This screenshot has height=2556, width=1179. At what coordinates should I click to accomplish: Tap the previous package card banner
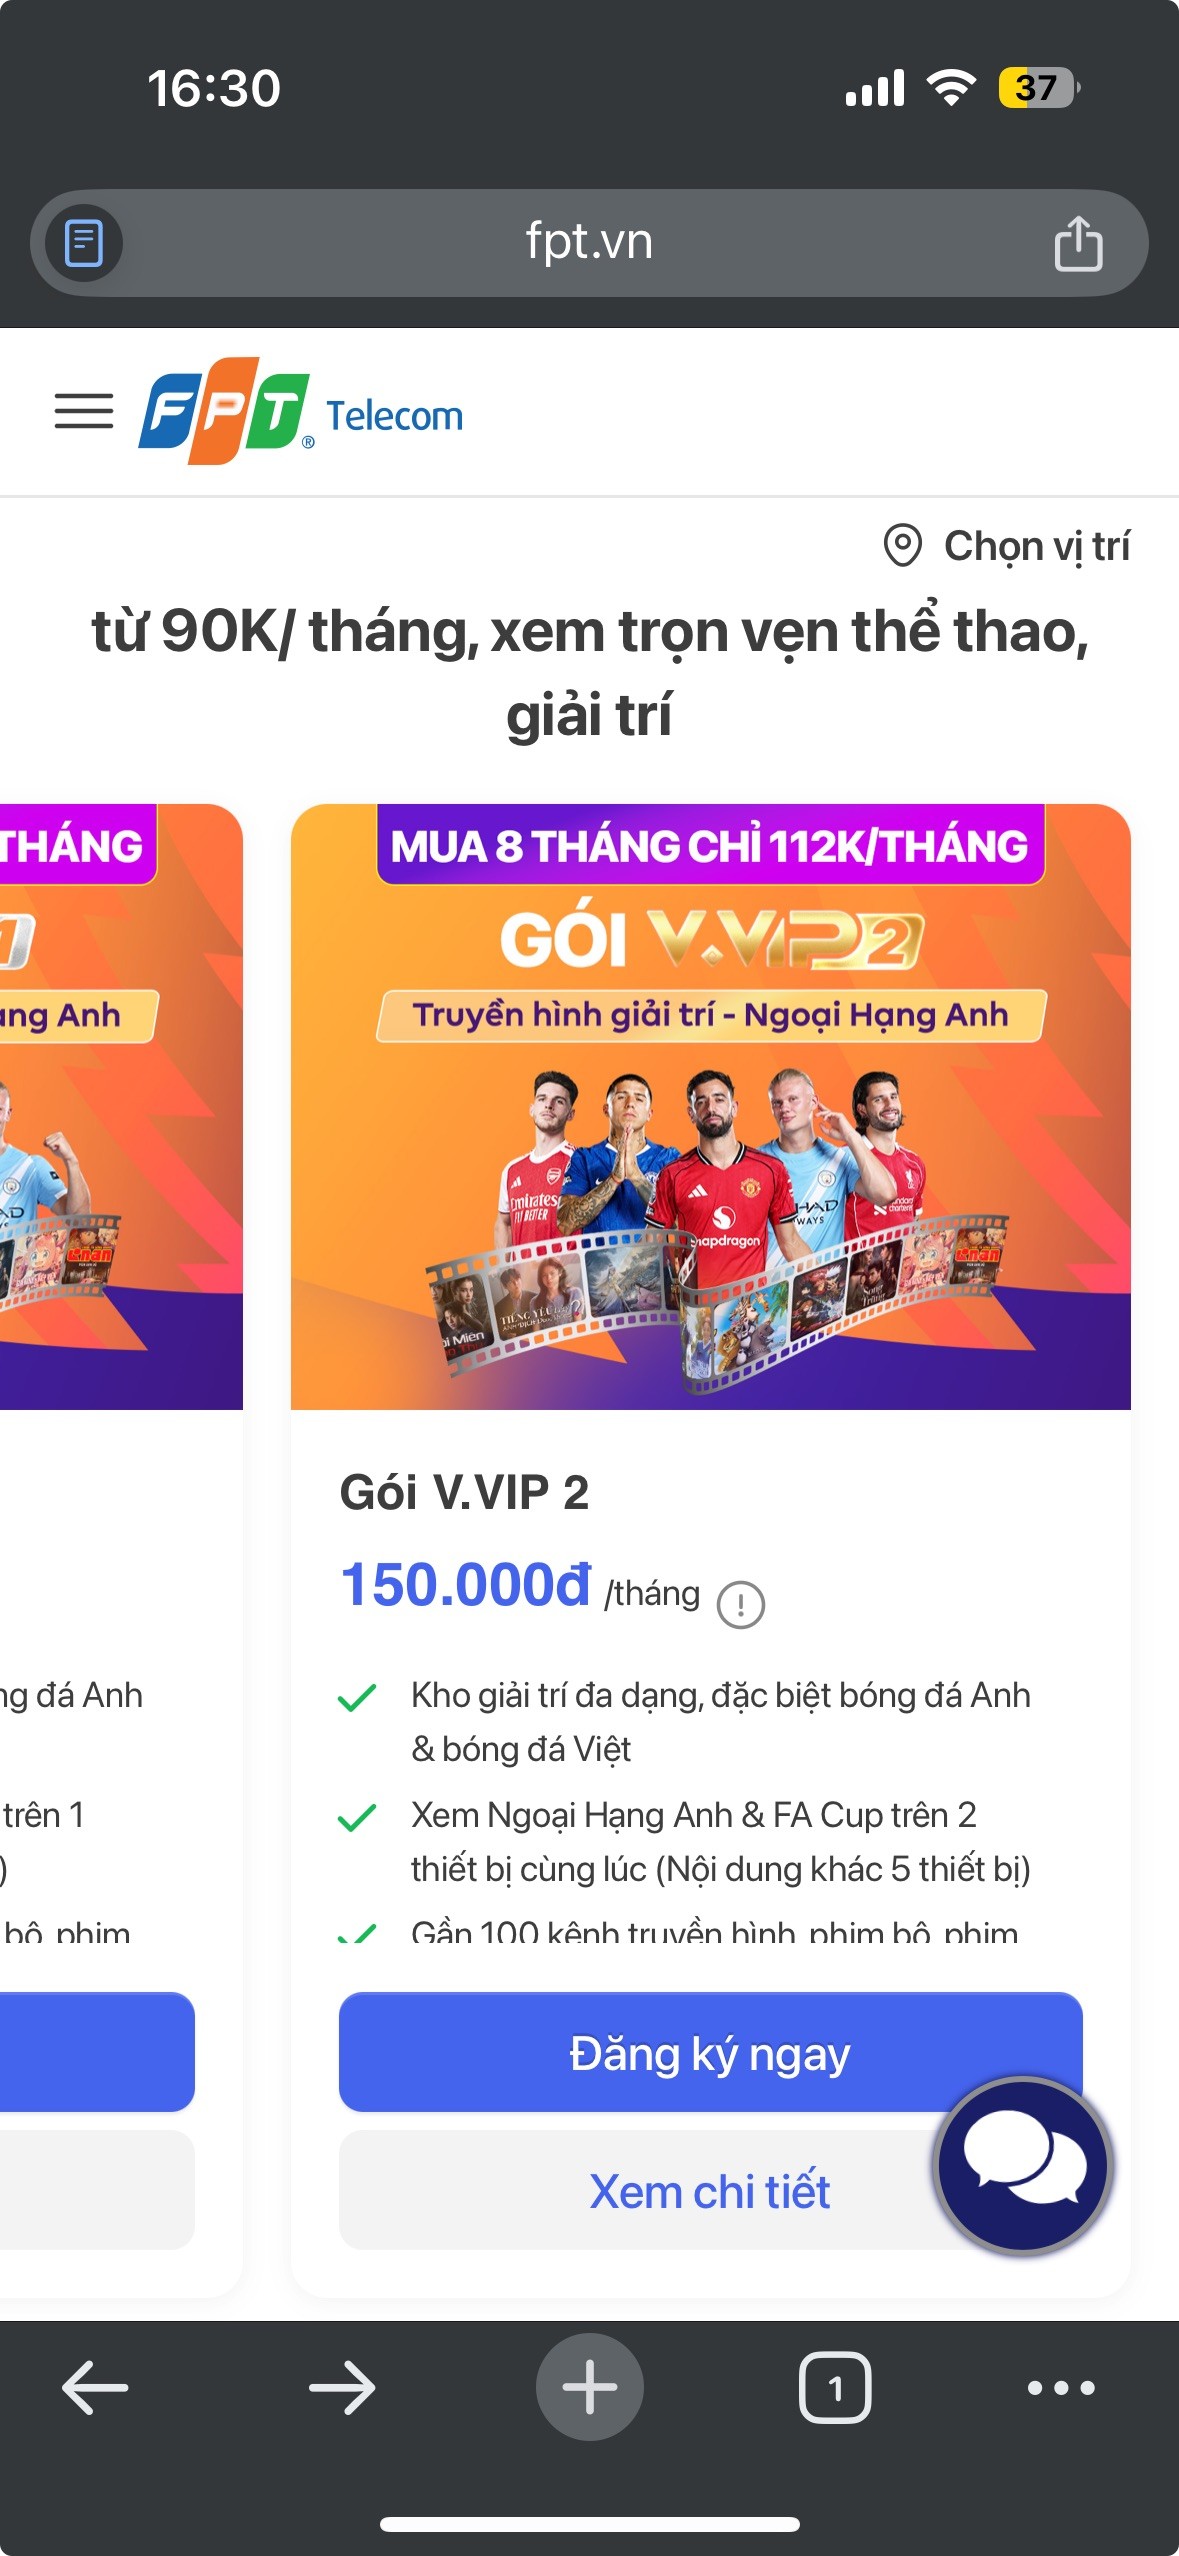point(121,1107)
